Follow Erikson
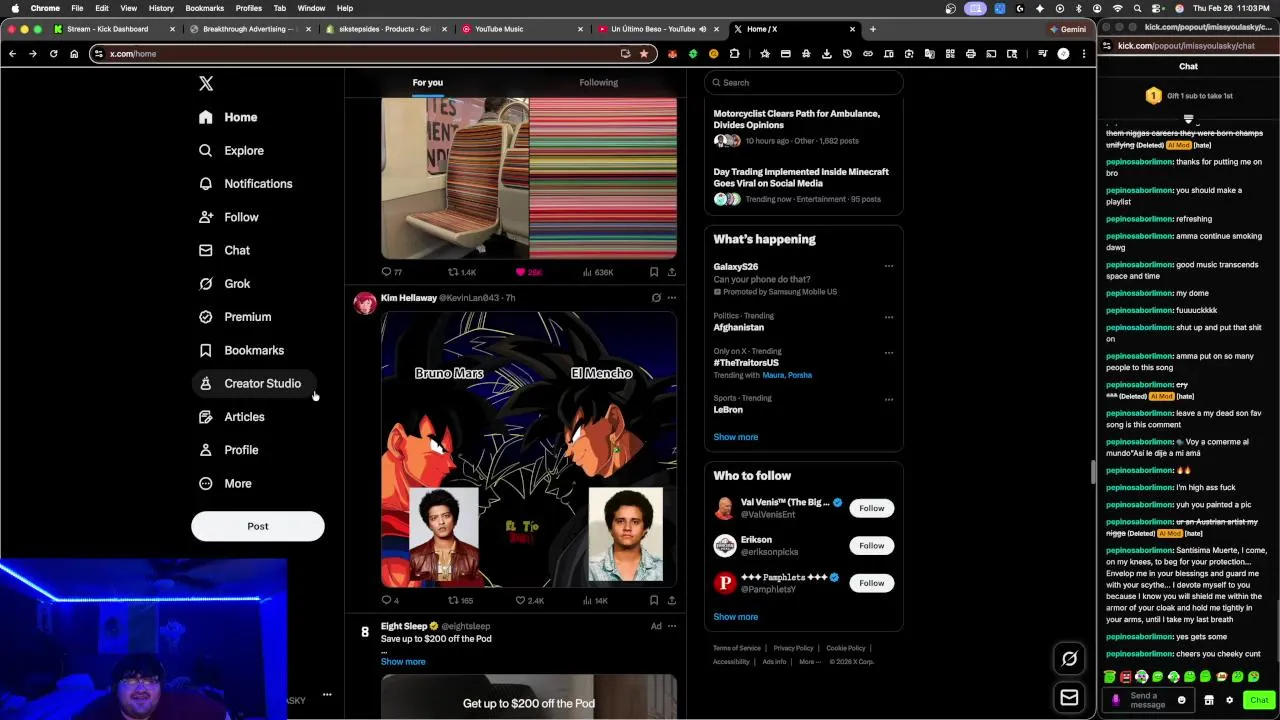 (872, 546)
